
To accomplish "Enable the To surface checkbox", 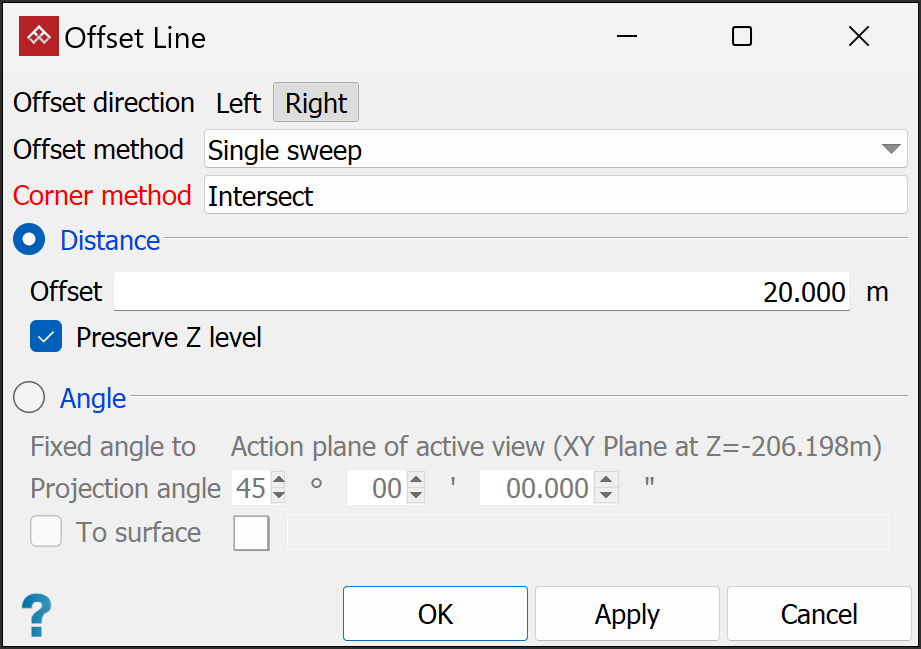I will [45, 532].
